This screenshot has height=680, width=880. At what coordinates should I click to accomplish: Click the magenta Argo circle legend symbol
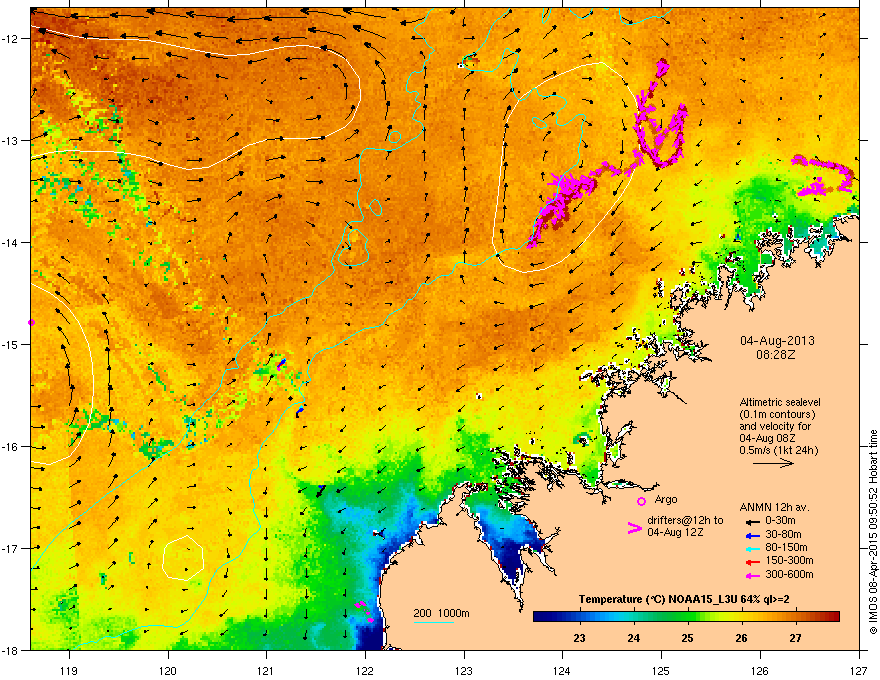(x=641, y=501)
